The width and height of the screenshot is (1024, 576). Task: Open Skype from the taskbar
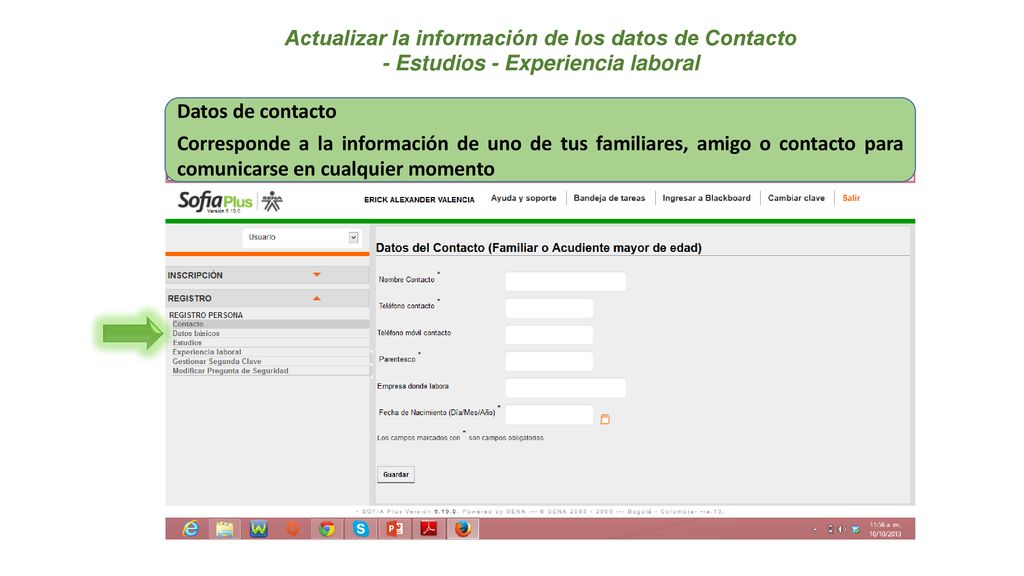(360, 529)
